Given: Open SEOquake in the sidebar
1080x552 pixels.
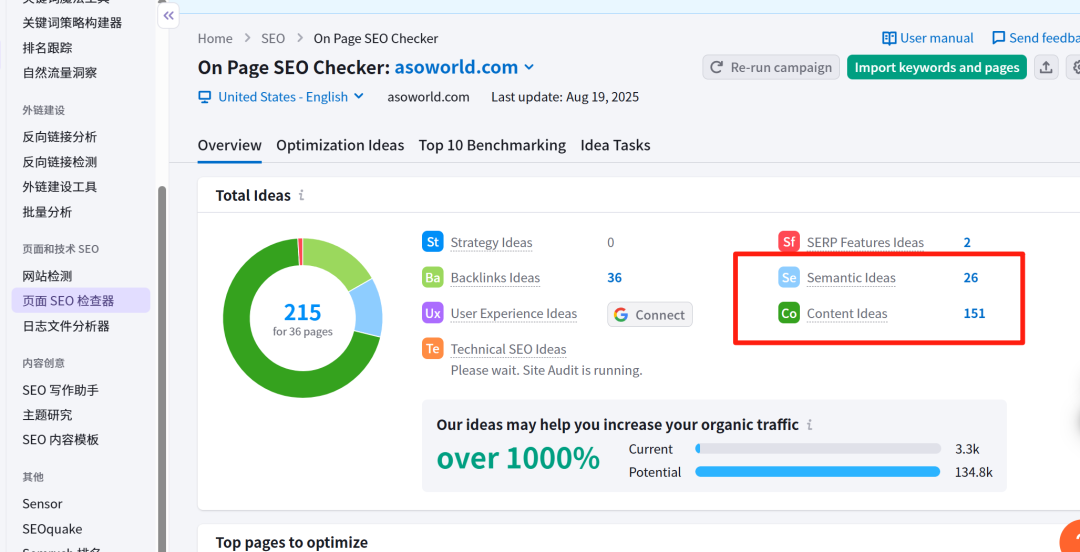Looking at the screenshot, I should 52,529.
